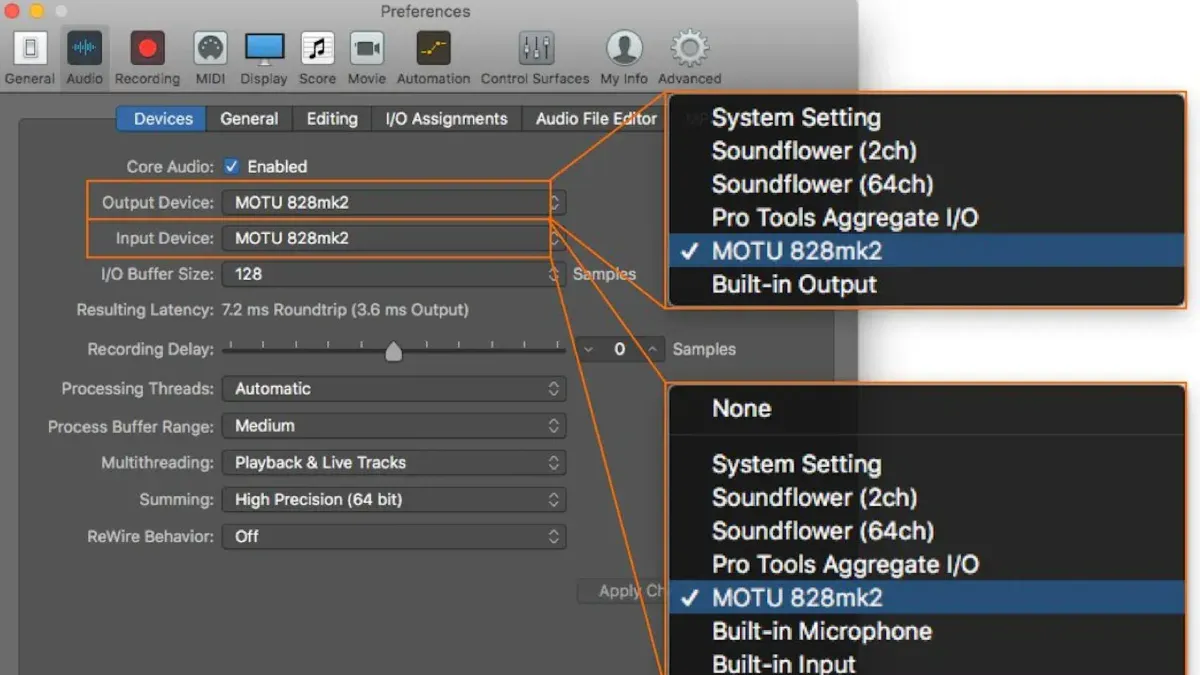Open the Processing Threads dropdown
This screenshot has height=675, width=1200.
pyautogui.click(x=394, y=388)
